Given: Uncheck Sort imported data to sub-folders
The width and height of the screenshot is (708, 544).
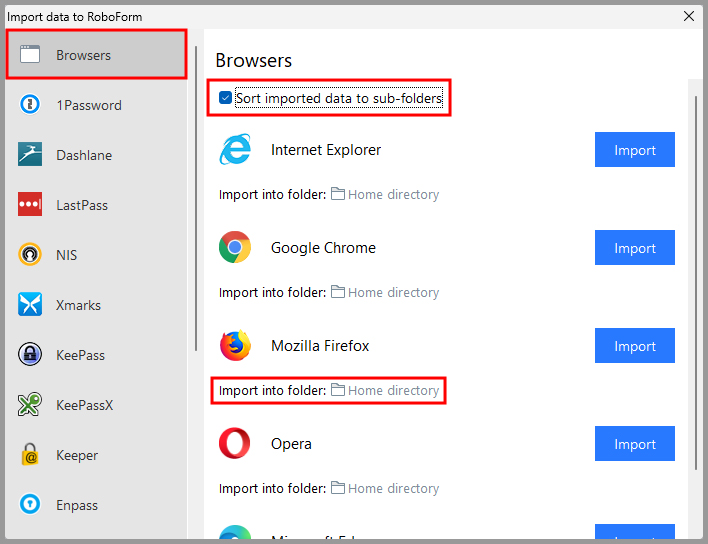Looking at the screenshot, I should [226, 98].
